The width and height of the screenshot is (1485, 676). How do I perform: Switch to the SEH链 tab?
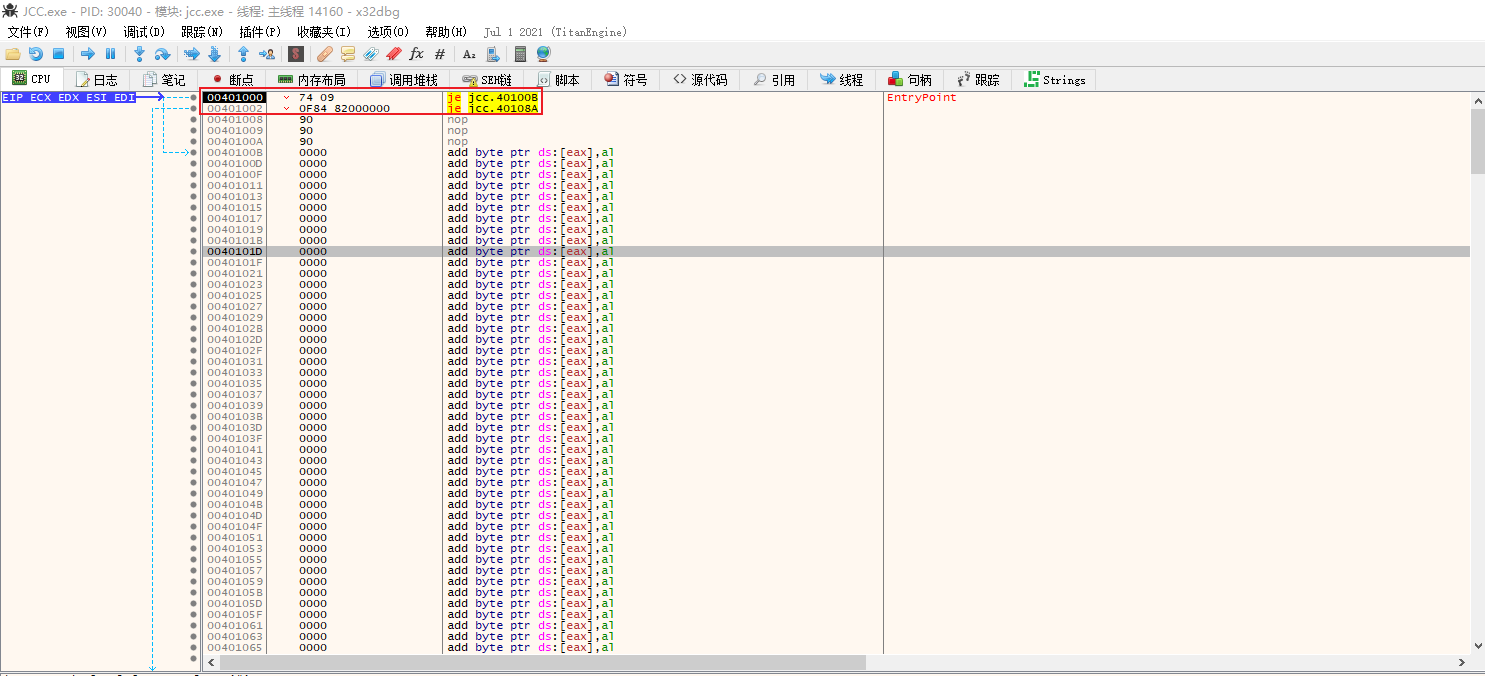pos(487,80)
